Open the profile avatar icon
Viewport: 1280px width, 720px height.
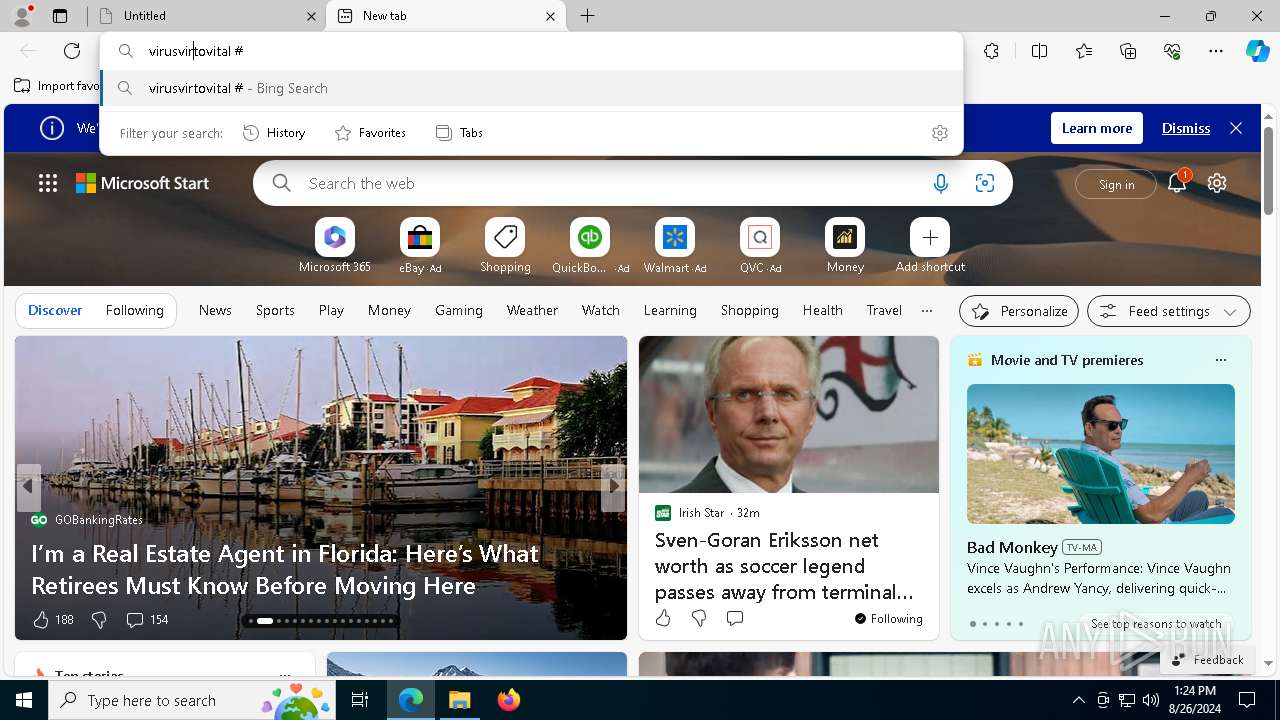(22, 16)
